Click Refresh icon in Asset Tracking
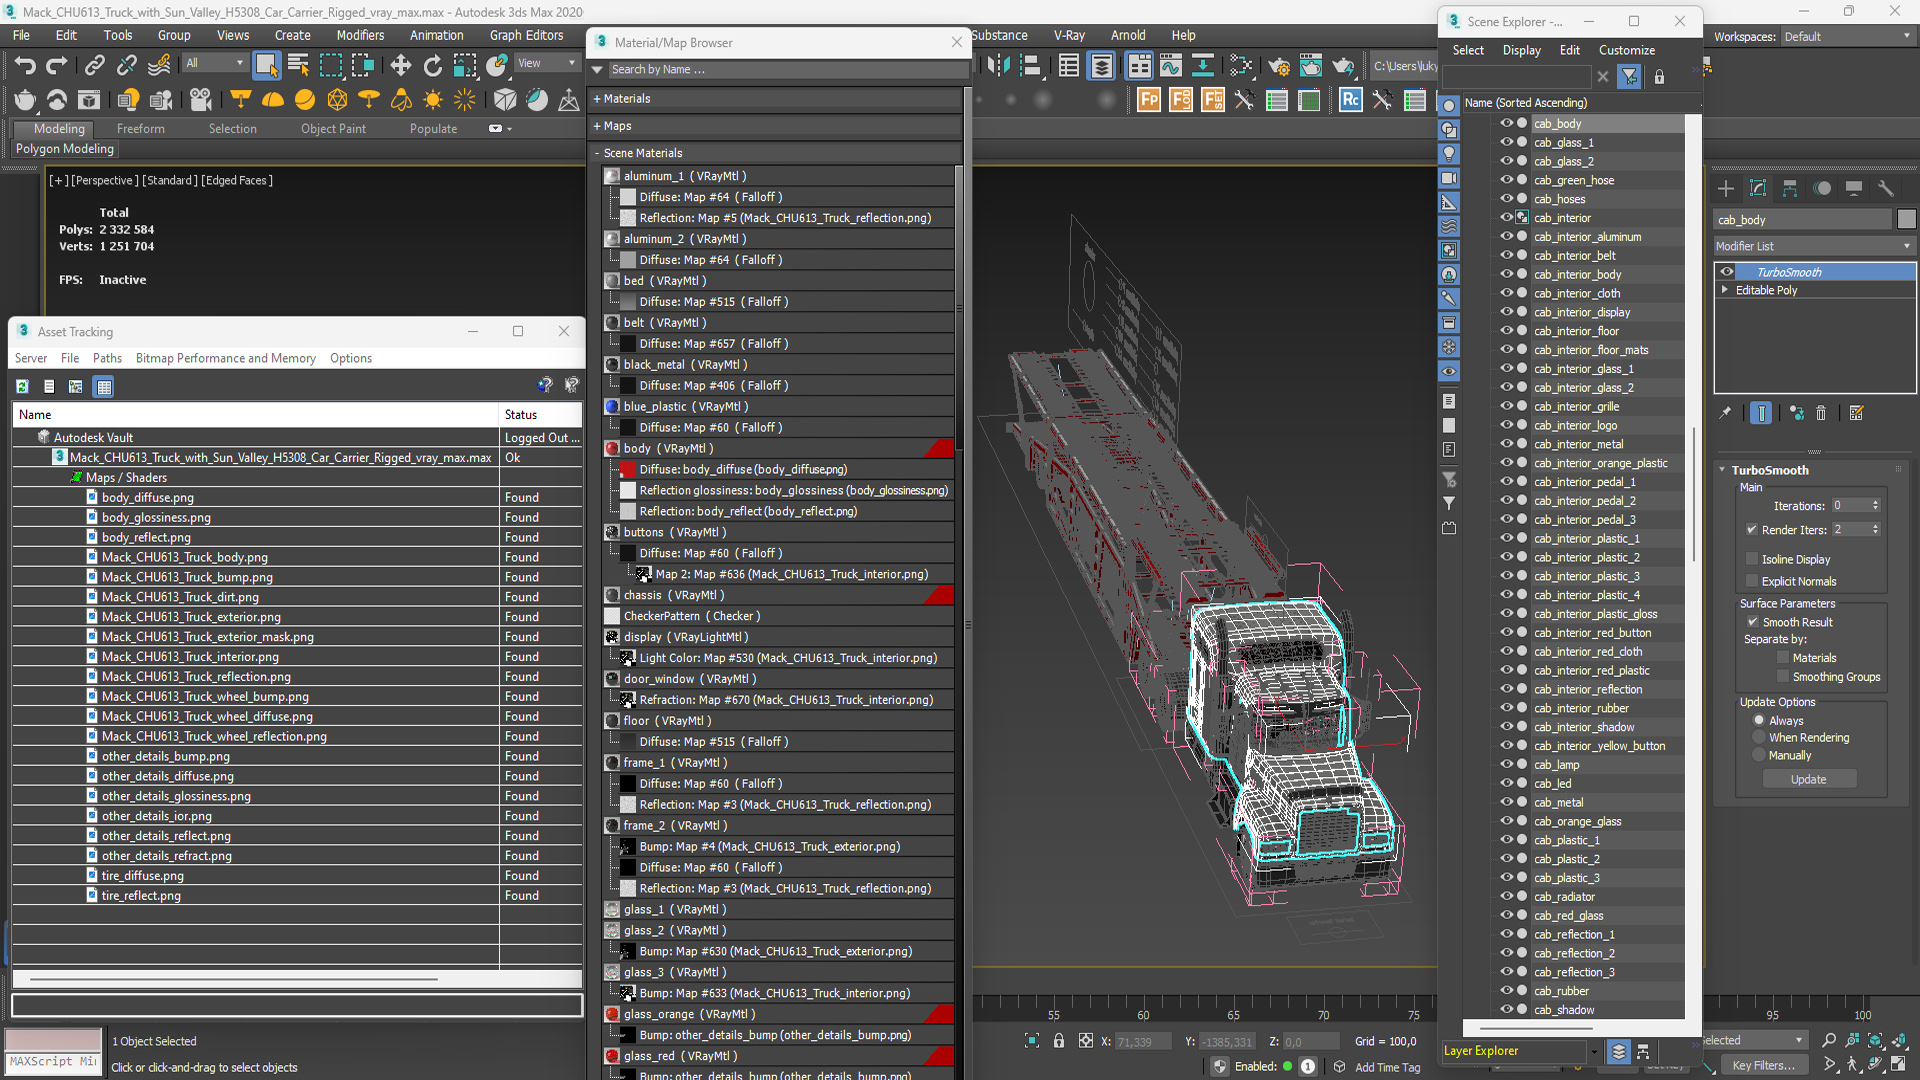The image size is (1920, 1080). tap(22, 387)
